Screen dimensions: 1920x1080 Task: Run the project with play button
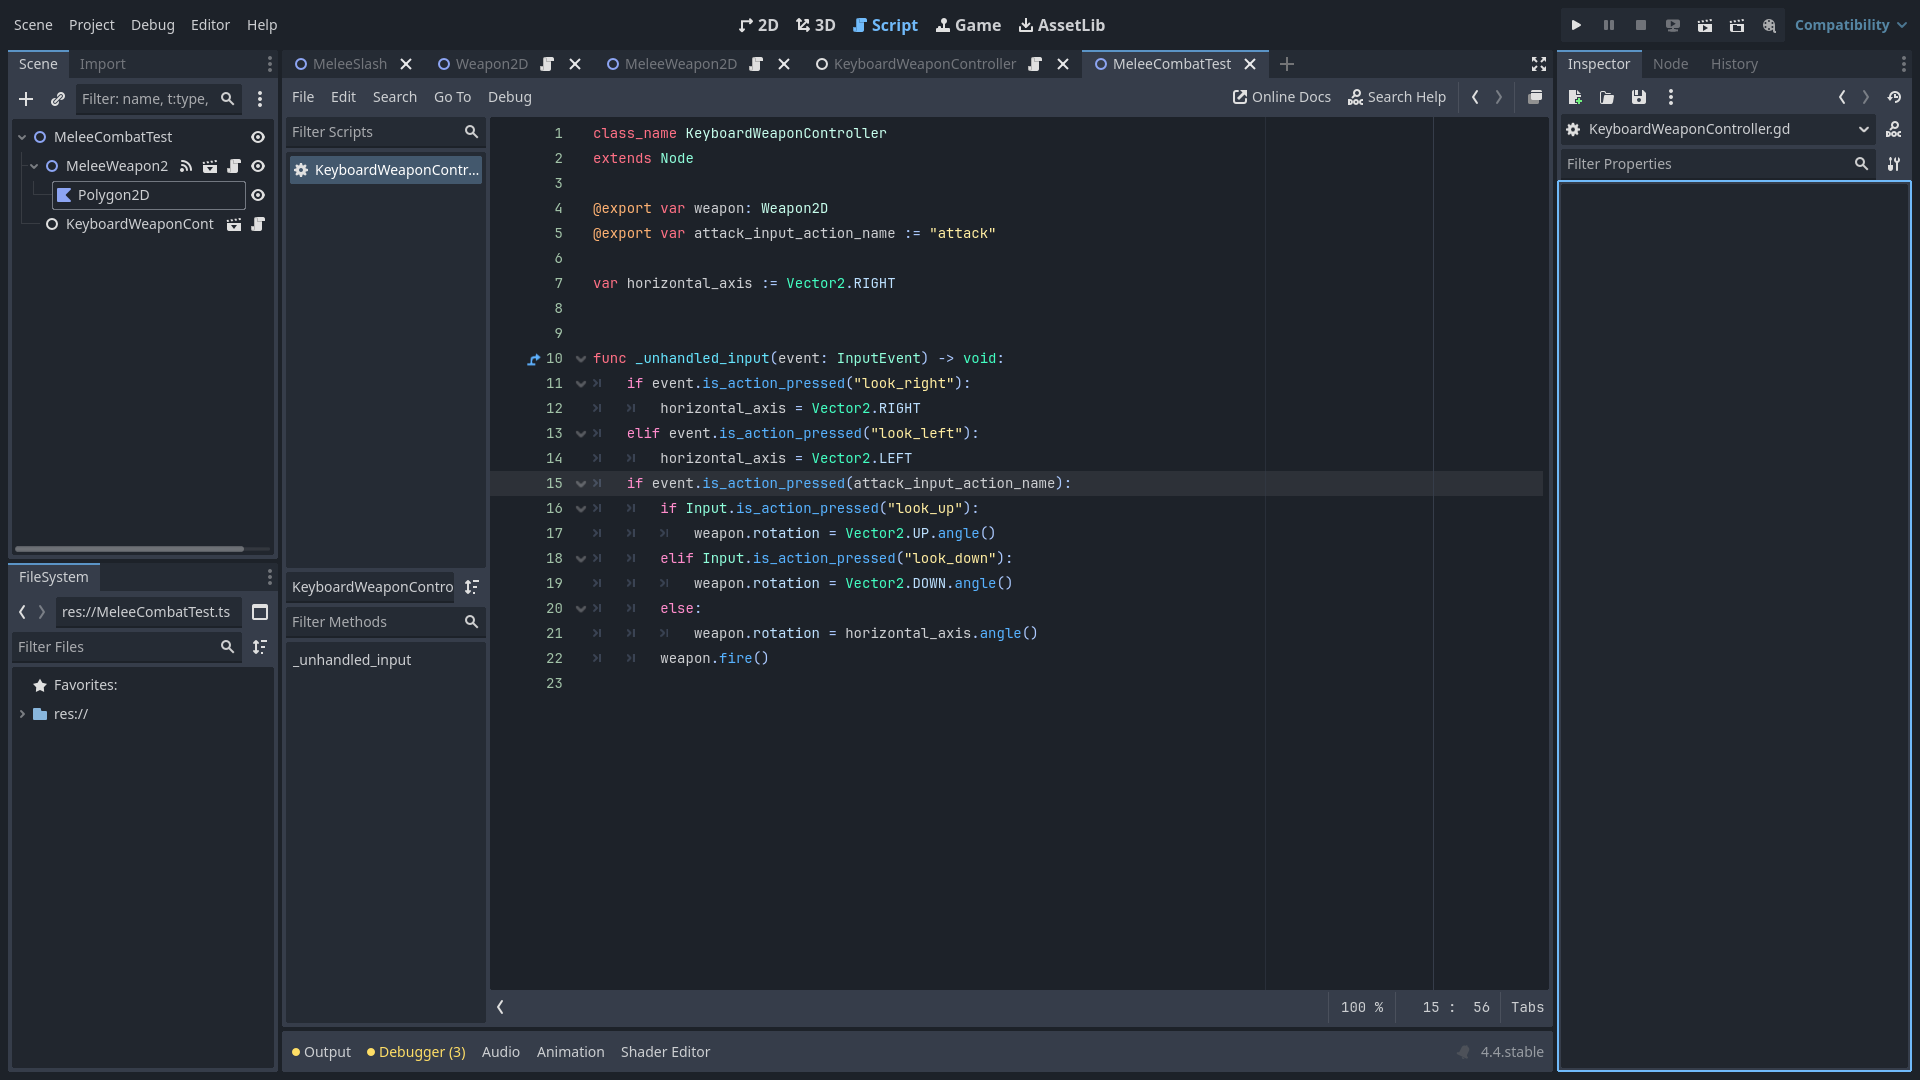(x=1576, y=25)
